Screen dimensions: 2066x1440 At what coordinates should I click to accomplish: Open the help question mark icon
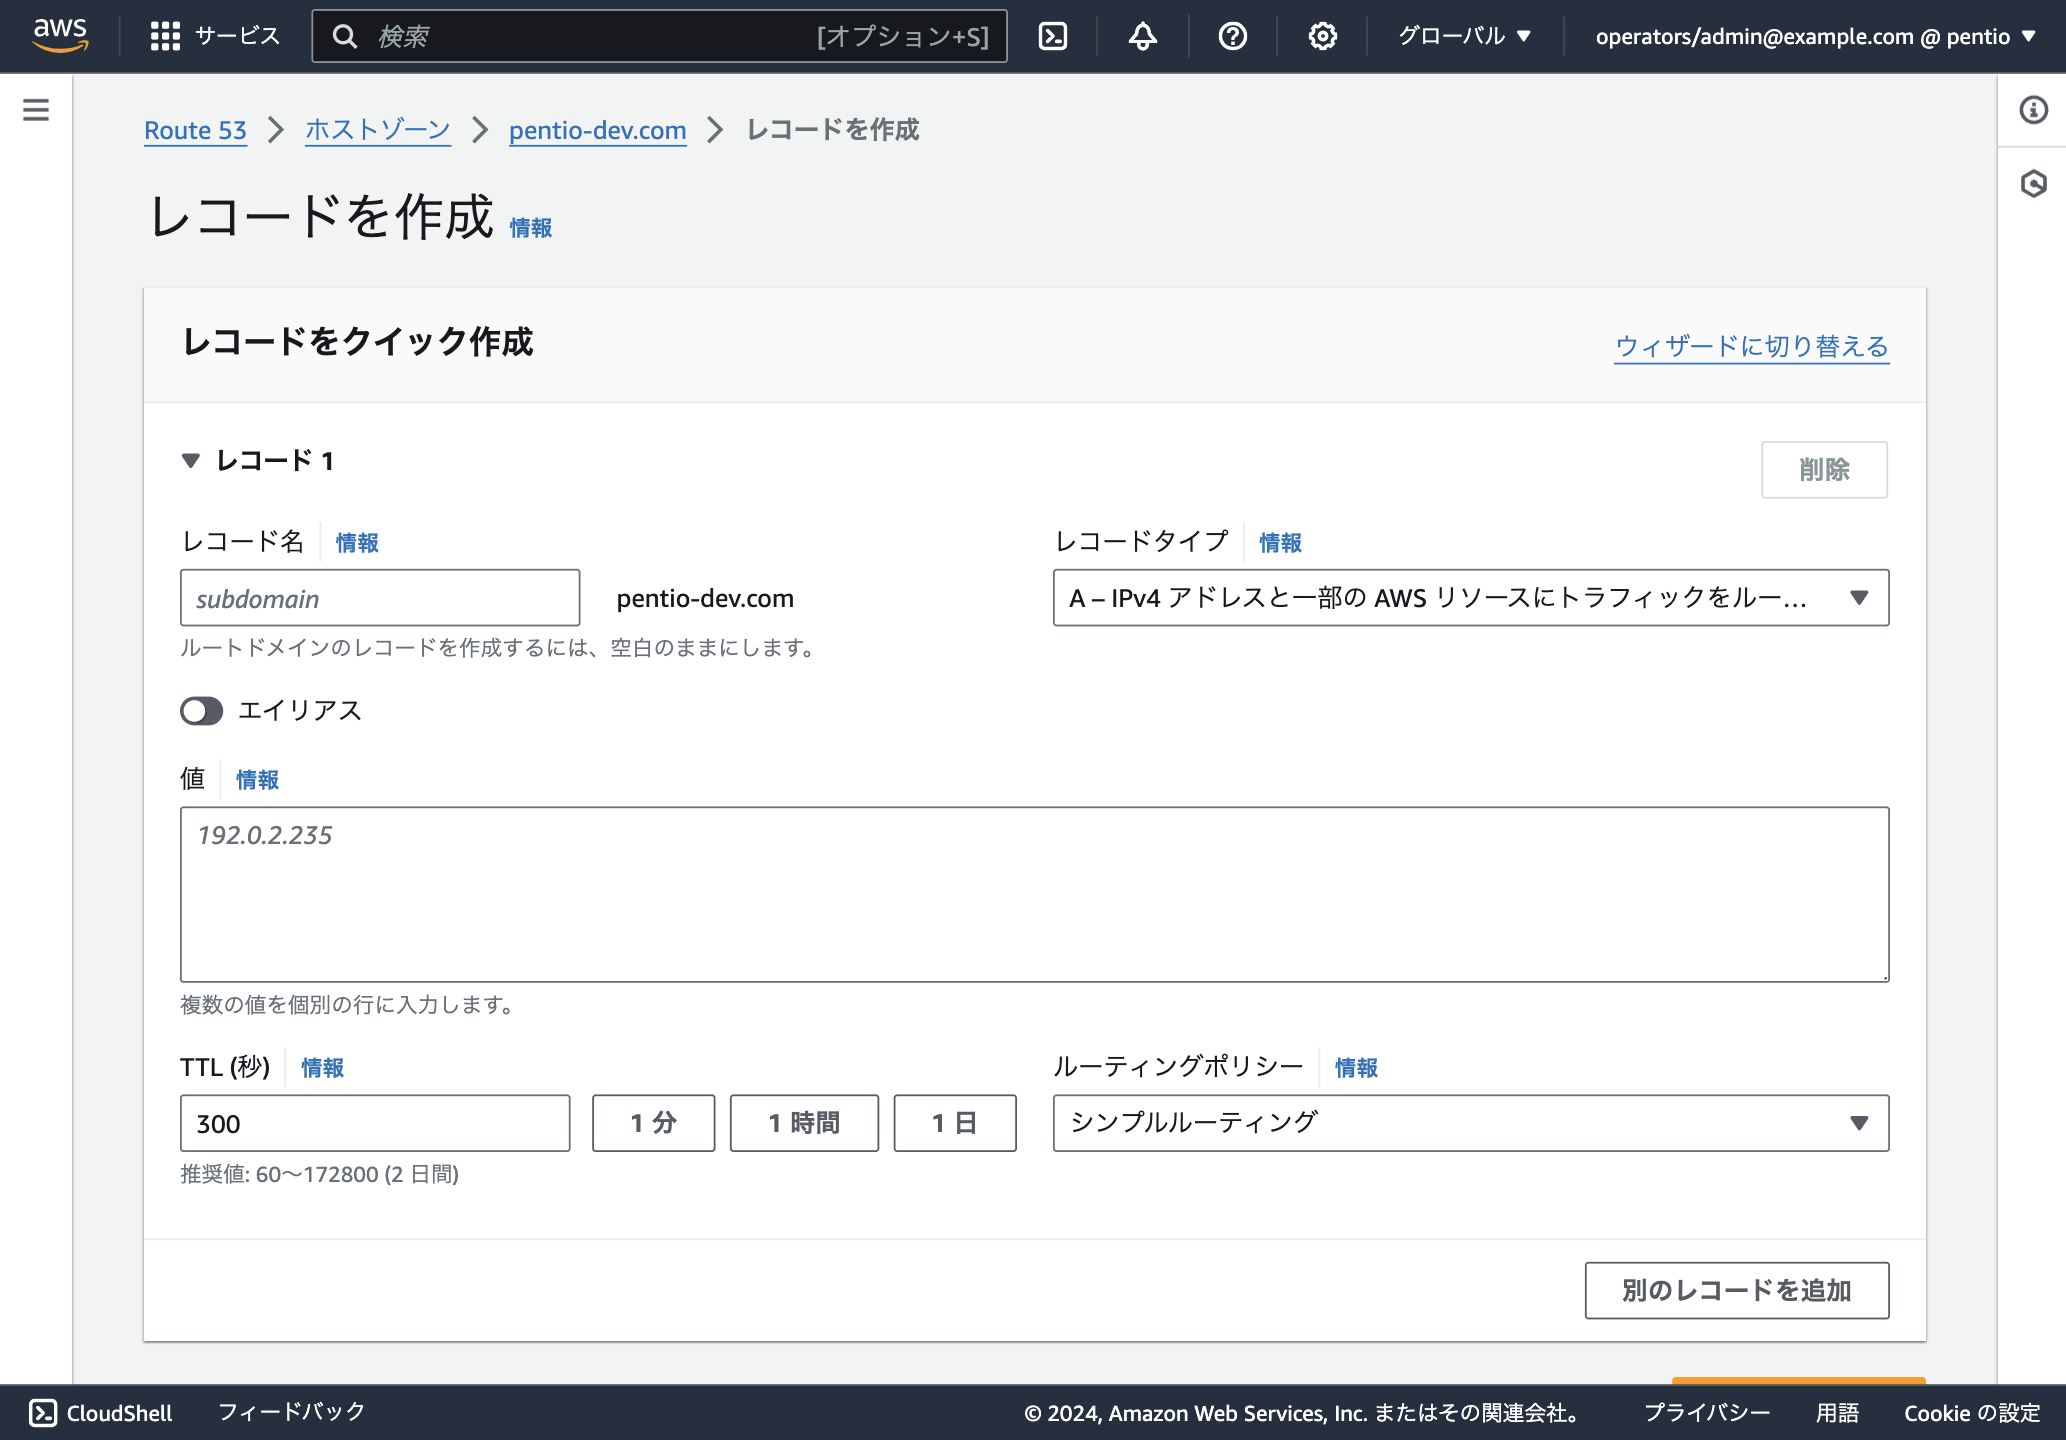[x=1233, y=36]
